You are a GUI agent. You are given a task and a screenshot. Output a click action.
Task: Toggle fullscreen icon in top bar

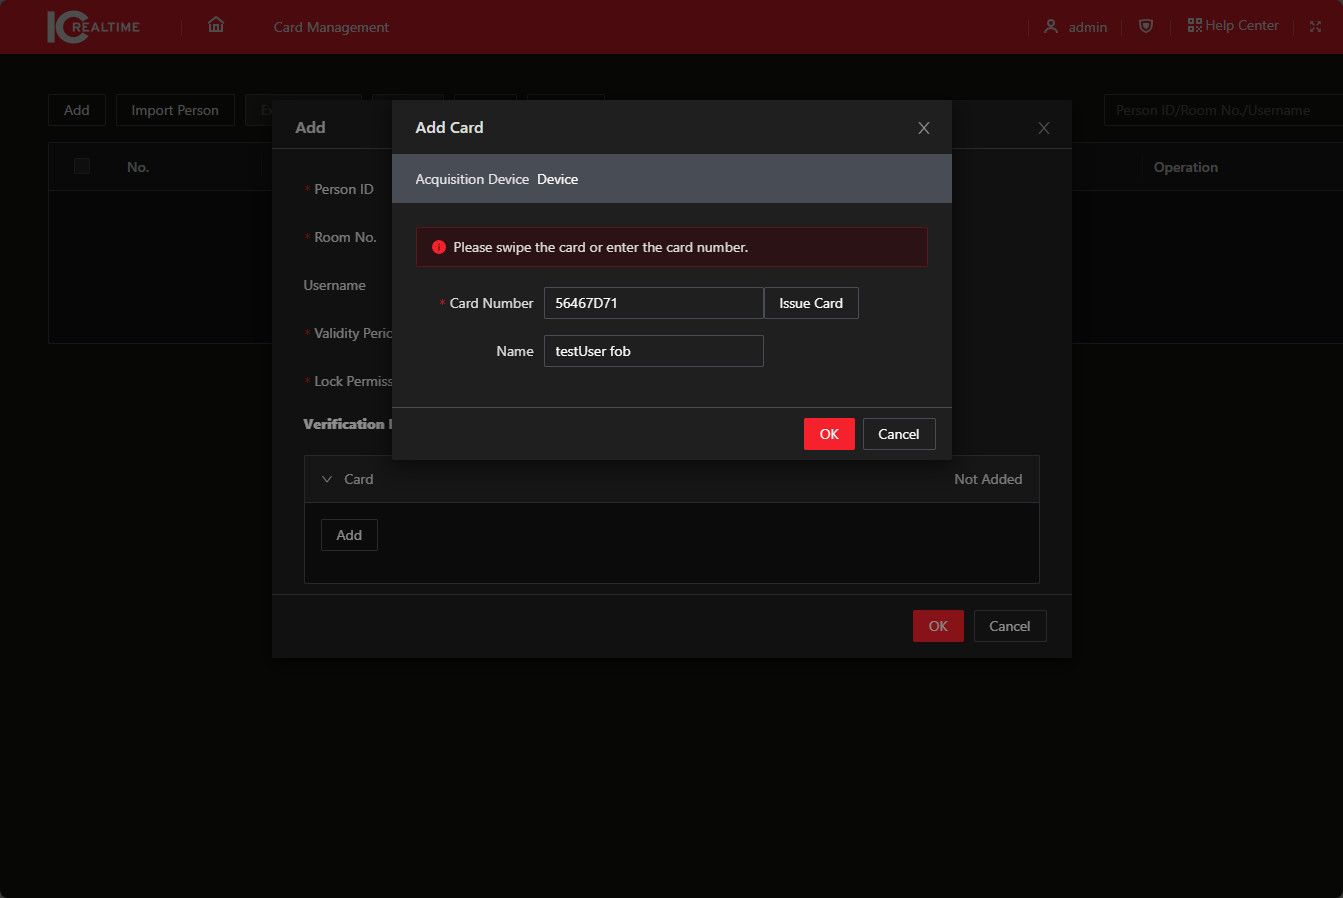coord(1315,27)
